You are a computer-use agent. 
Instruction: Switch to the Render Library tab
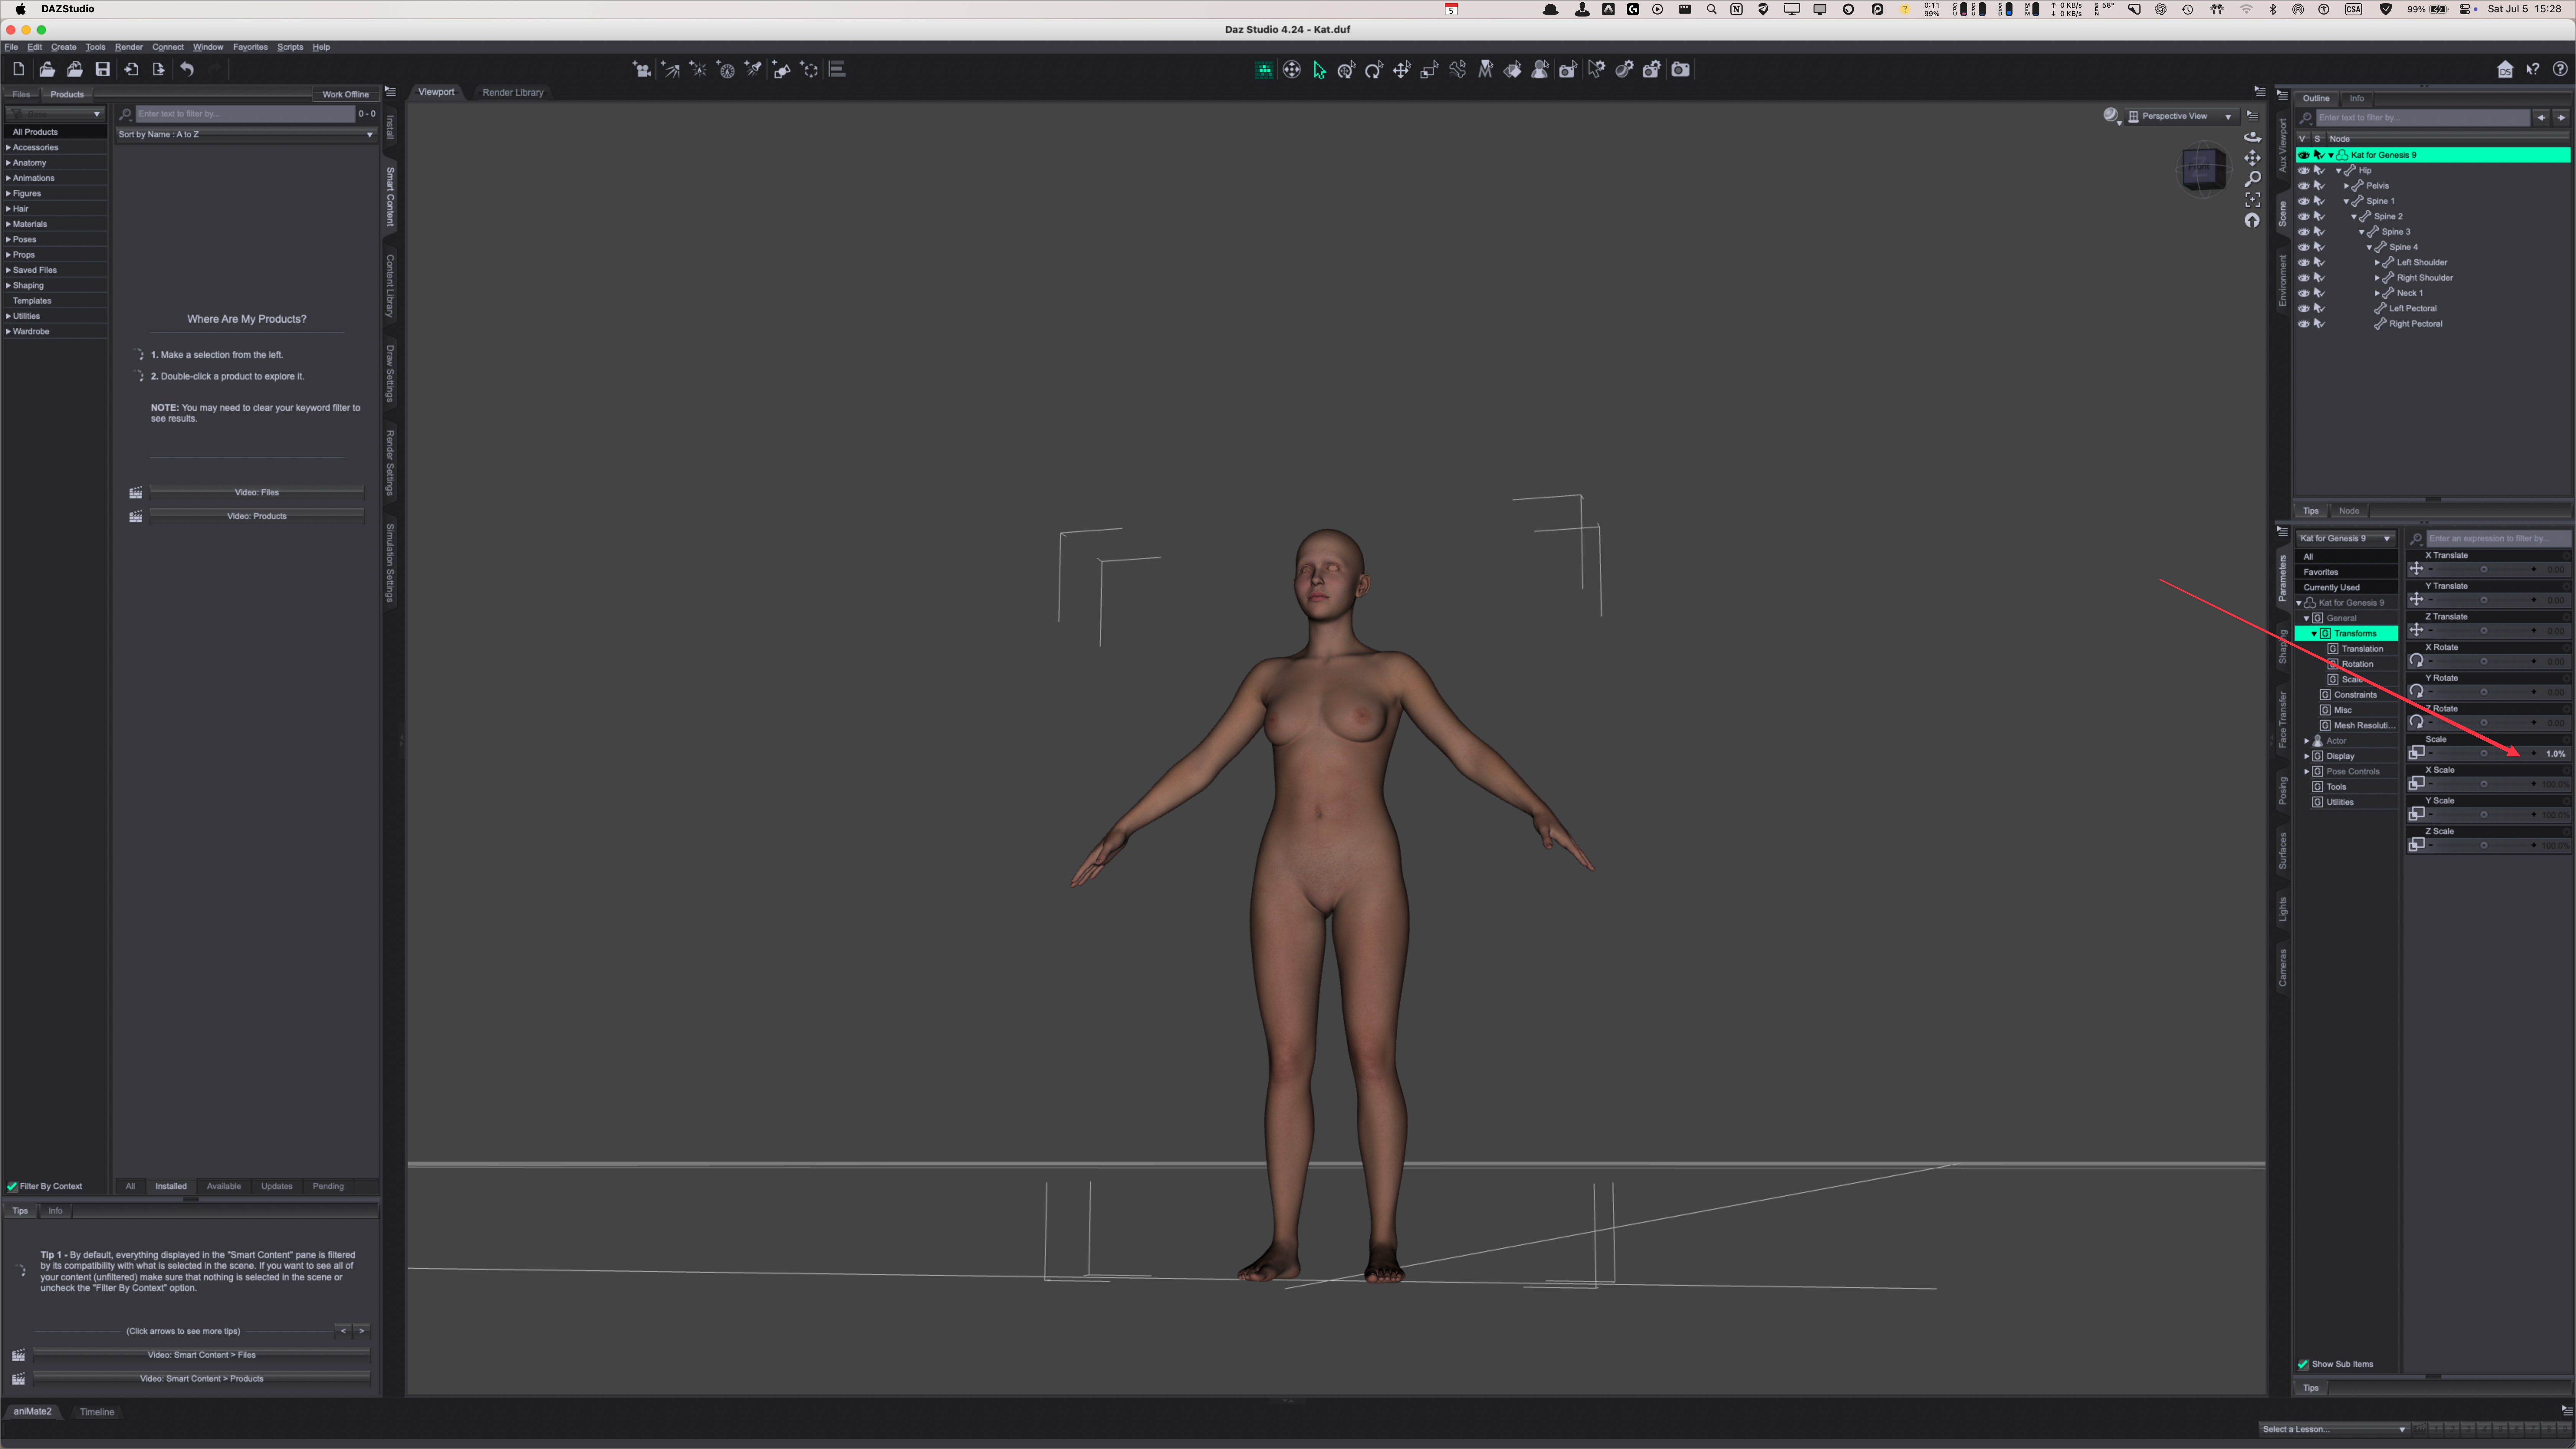513,92
